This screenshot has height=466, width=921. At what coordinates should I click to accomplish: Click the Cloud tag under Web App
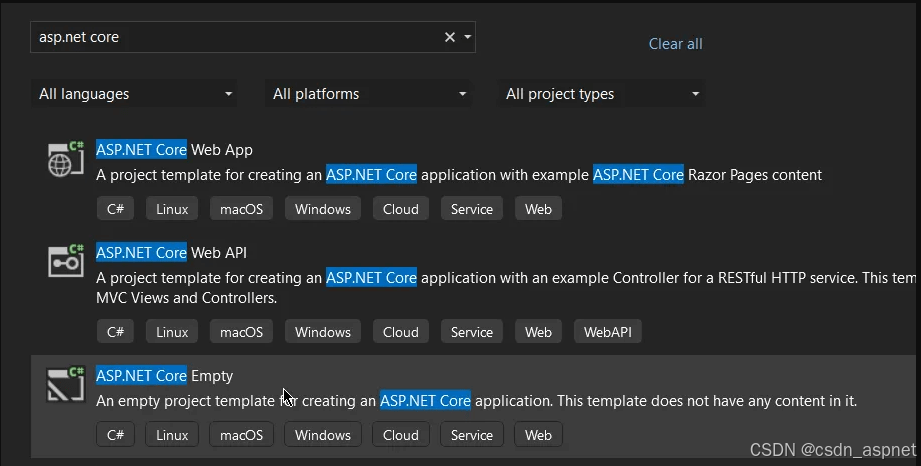401,209
